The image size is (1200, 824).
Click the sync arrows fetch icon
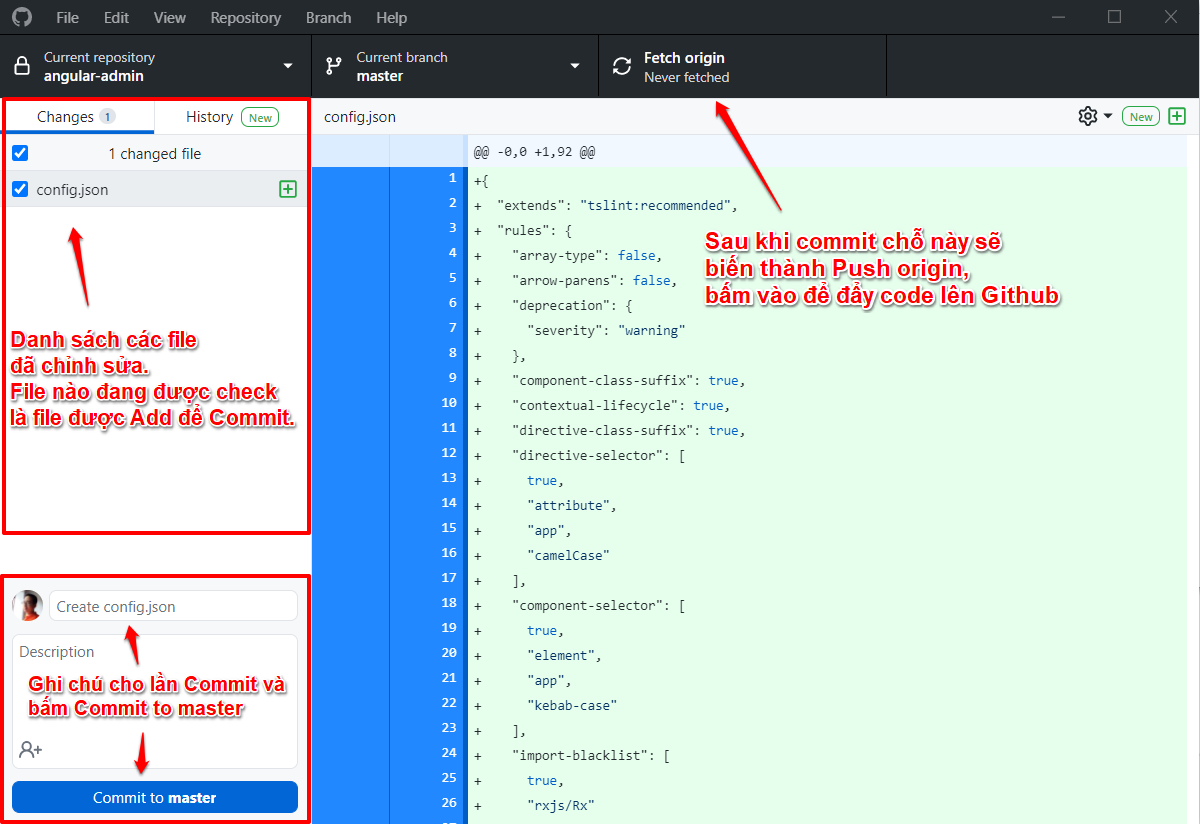tap(622, 66)
